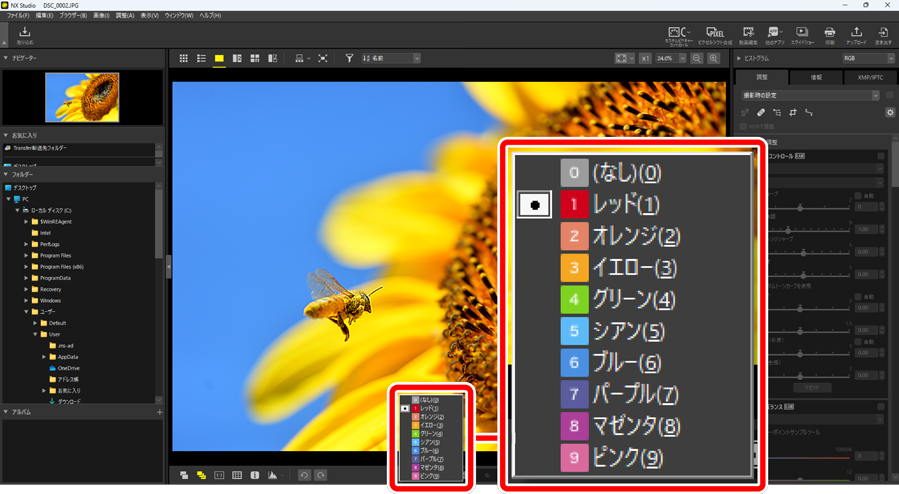Rotate image counterclockwise in bottom toolbar

(304, 475)
